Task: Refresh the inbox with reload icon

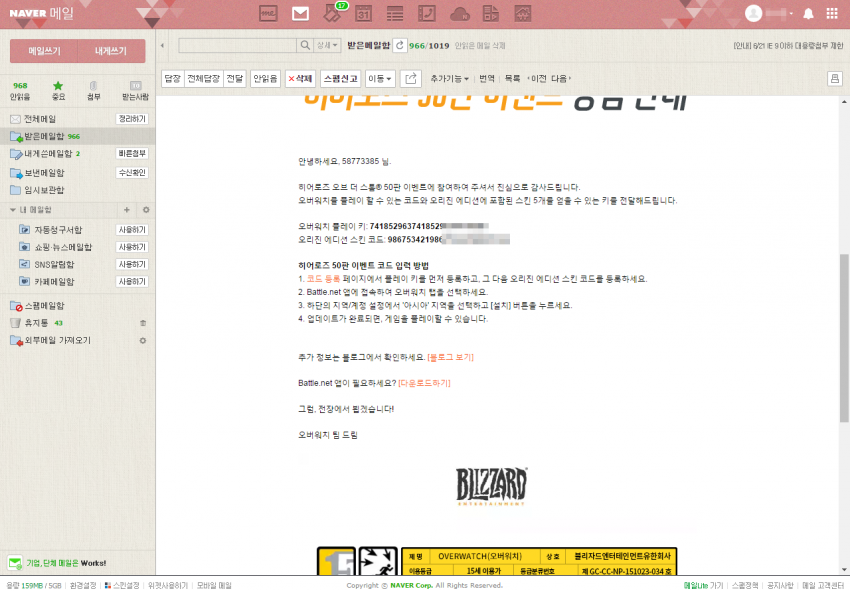Action: pos(400,45)
